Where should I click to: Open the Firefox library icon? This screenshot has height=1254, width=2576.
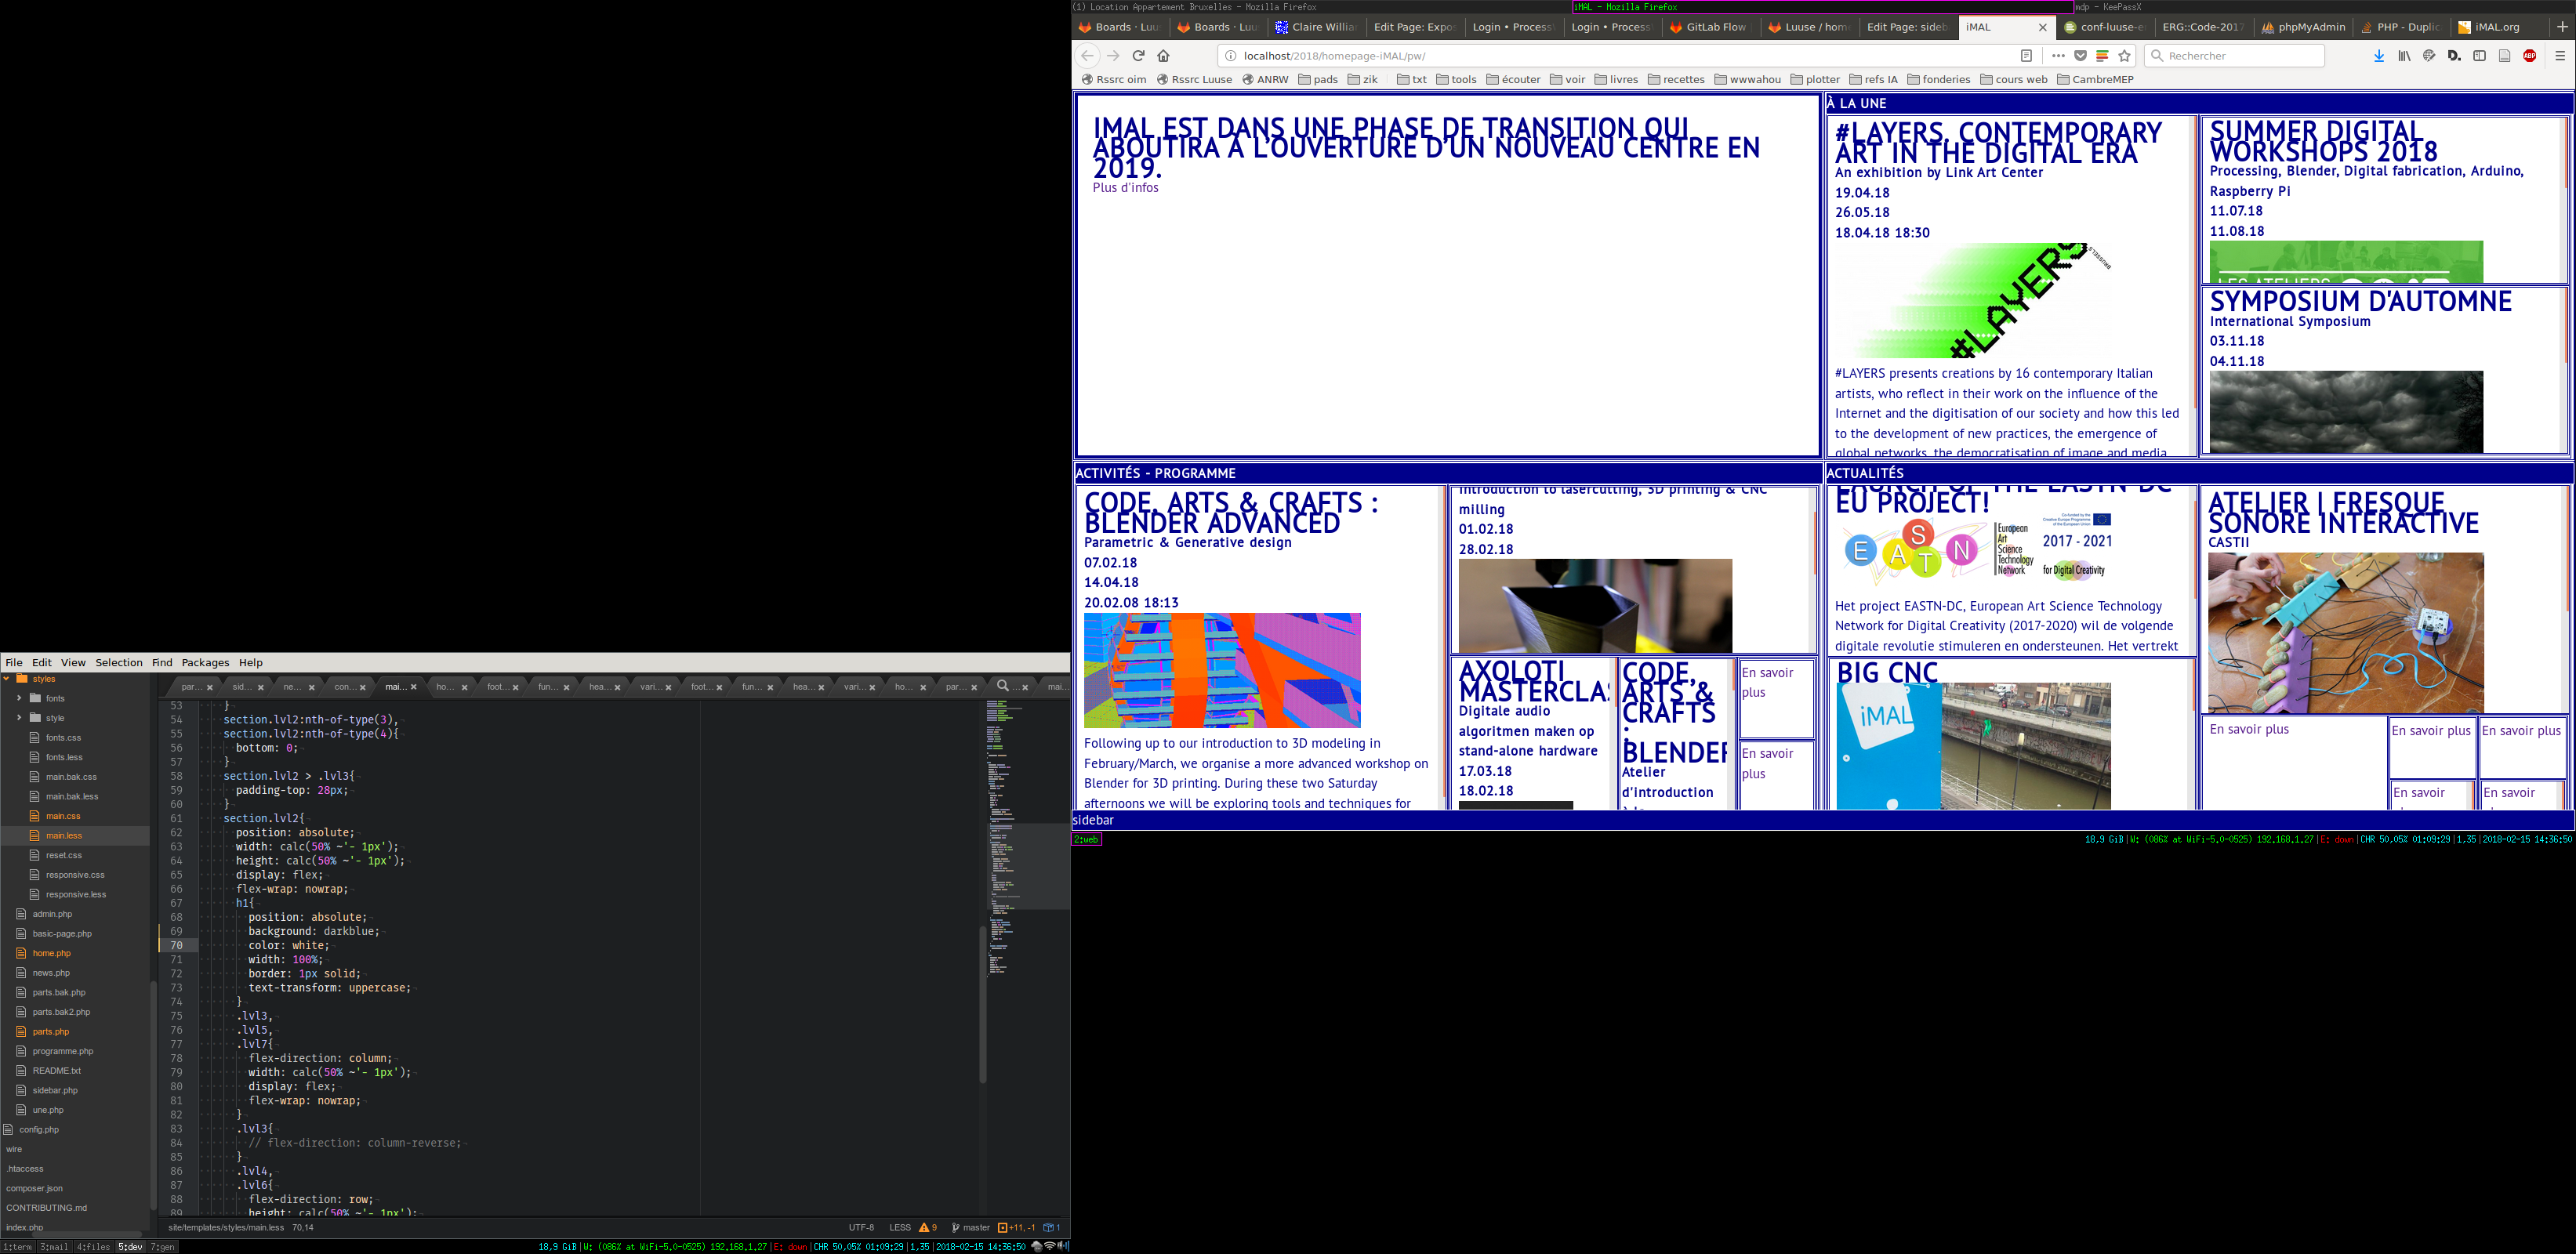click(x=2404, y=56)
